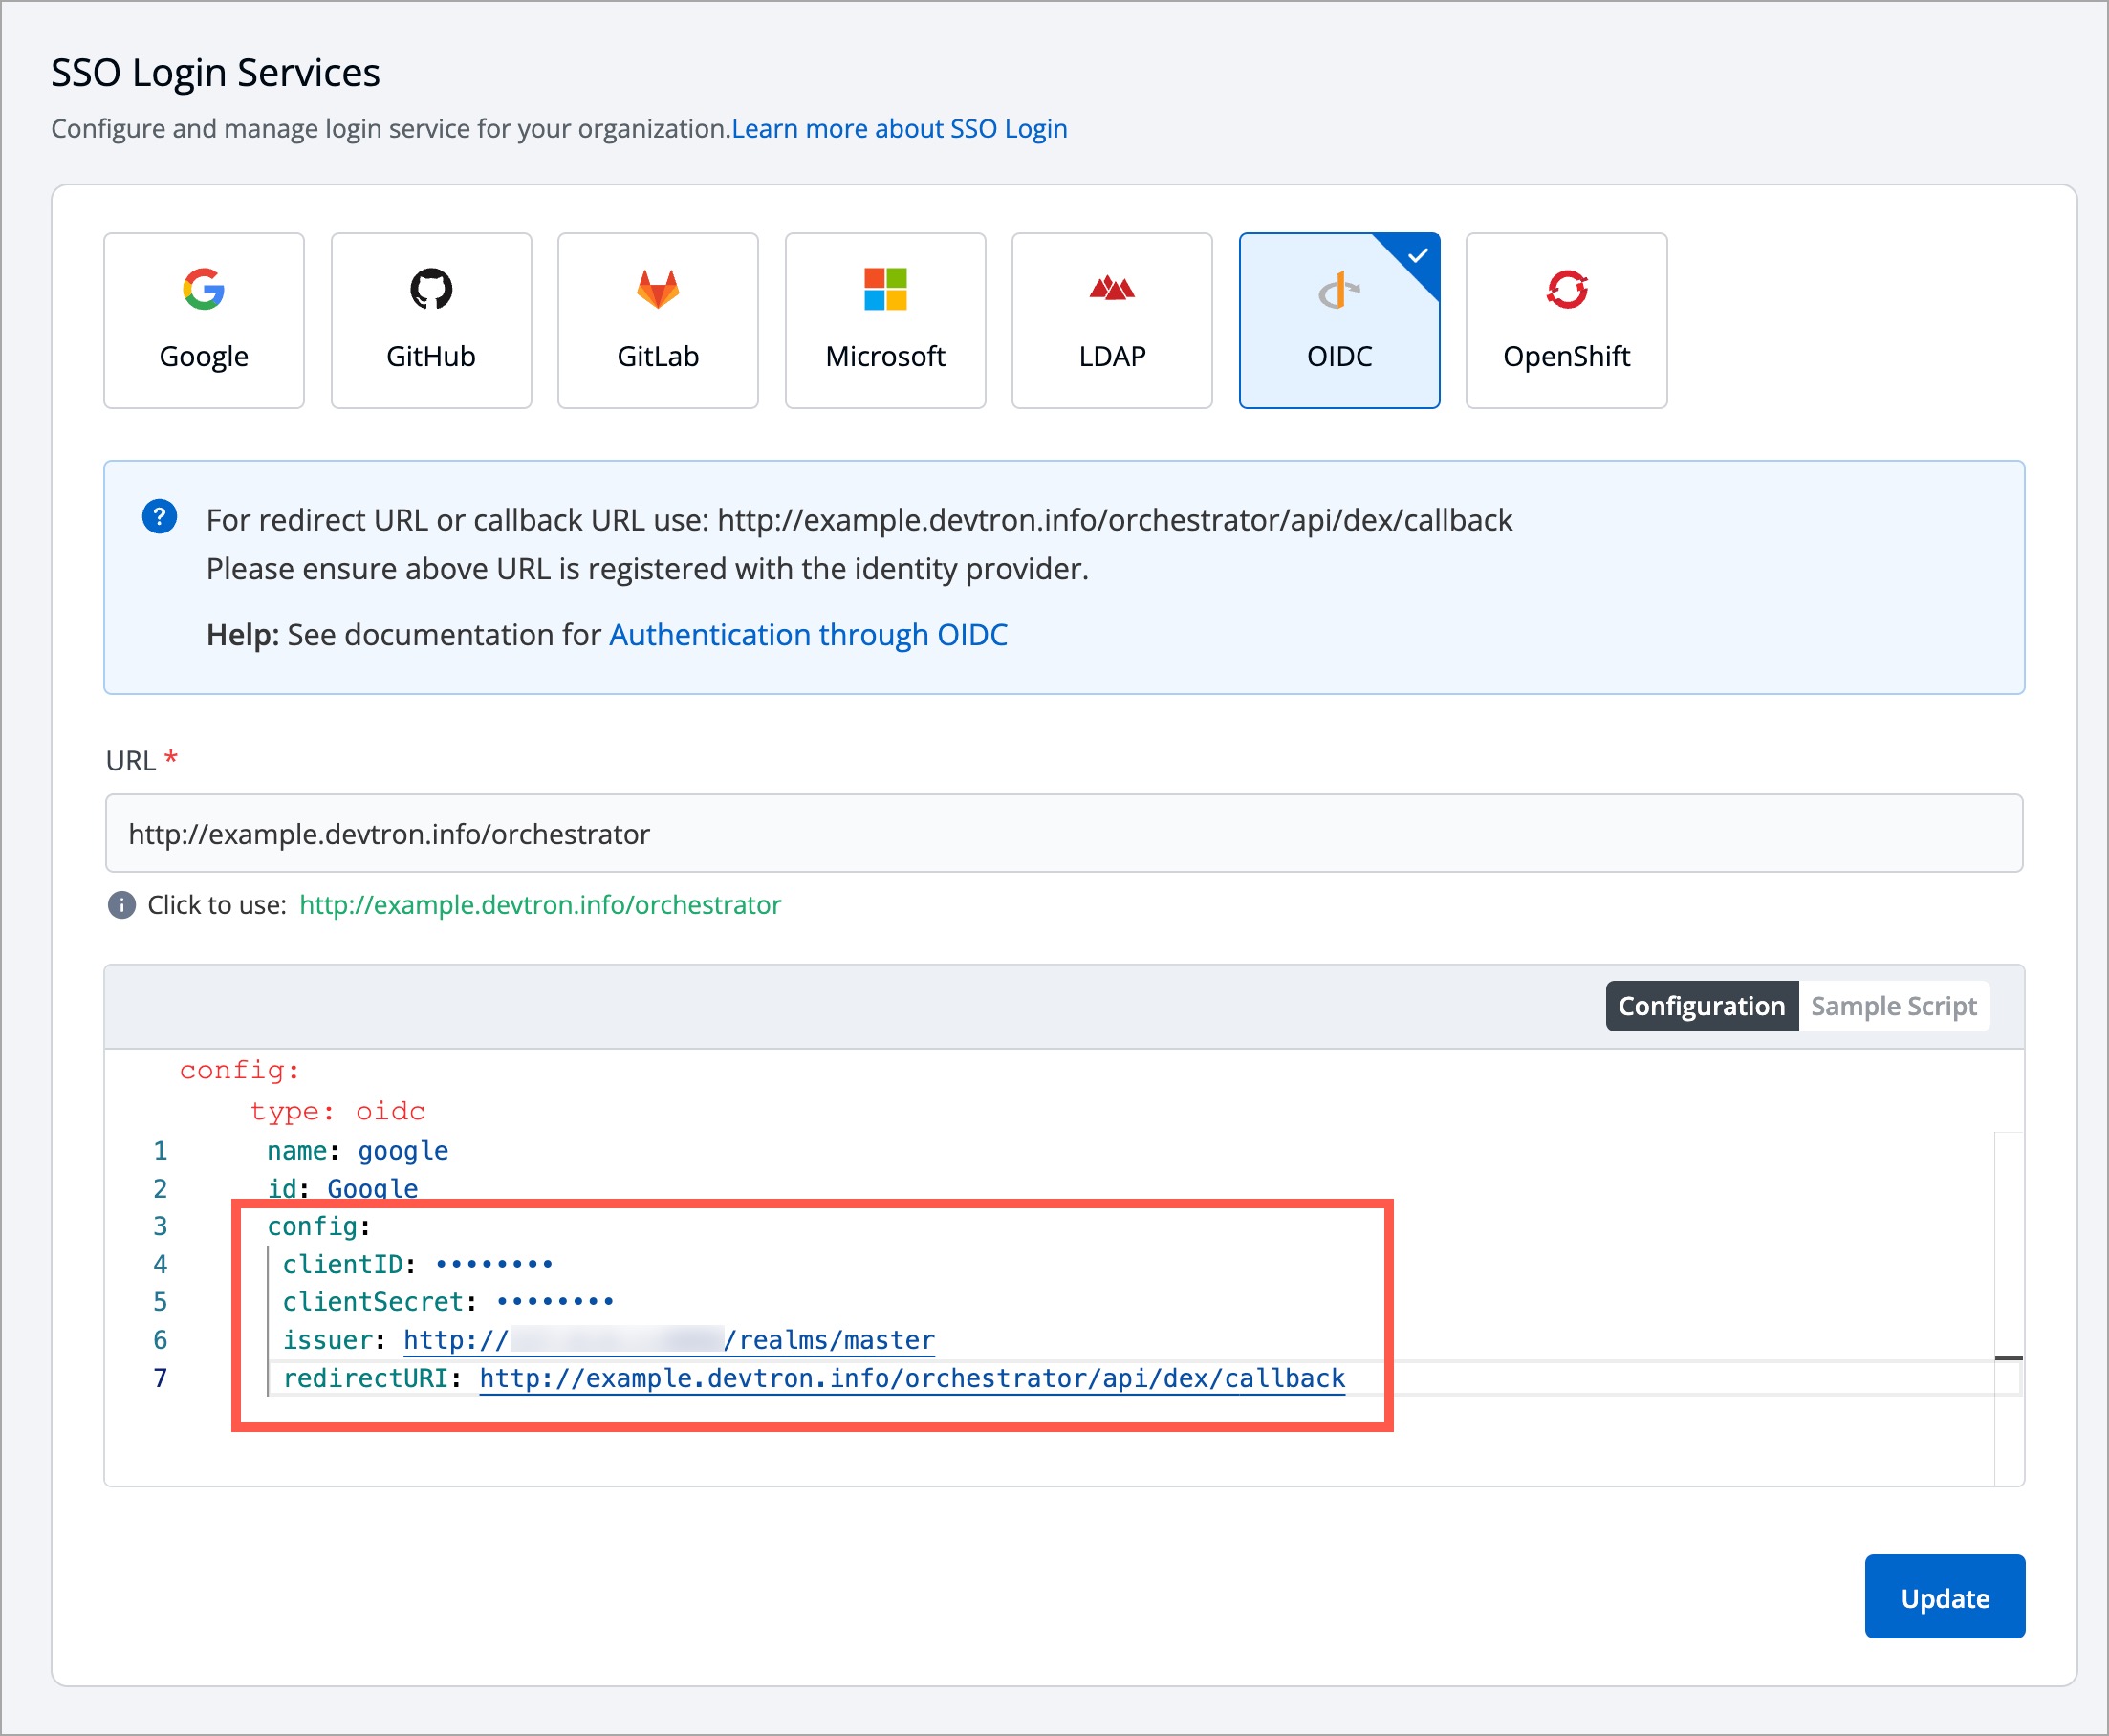2109x1736 pixels.
Task: Click the redirectURI callback line in editor
Action: click(911, 1378)
